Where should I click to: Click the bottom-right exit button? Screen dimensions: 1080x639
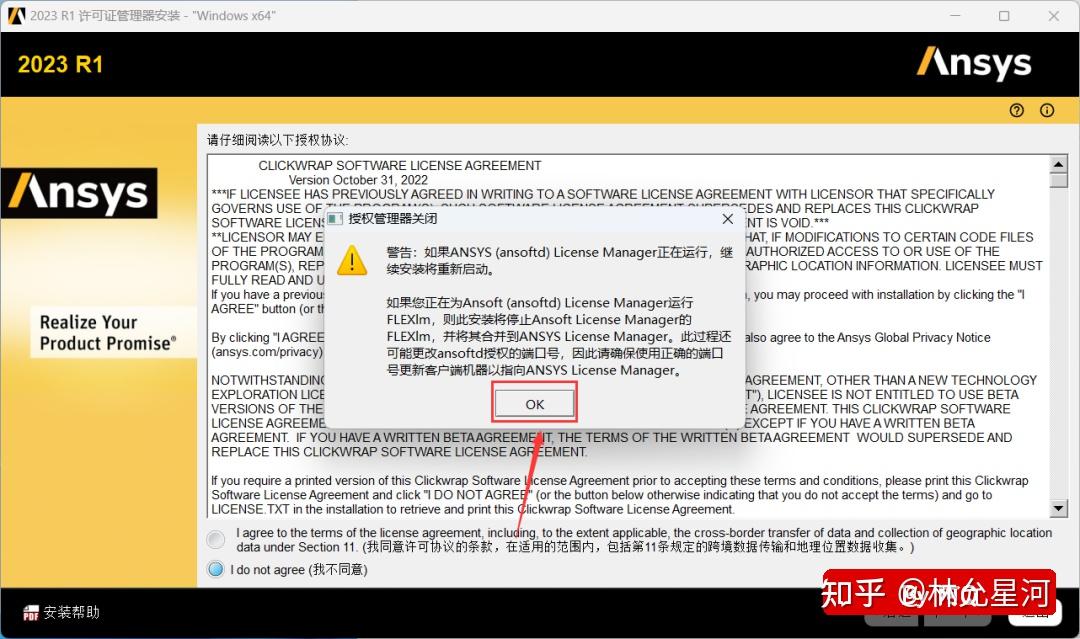pos(1035,612)
